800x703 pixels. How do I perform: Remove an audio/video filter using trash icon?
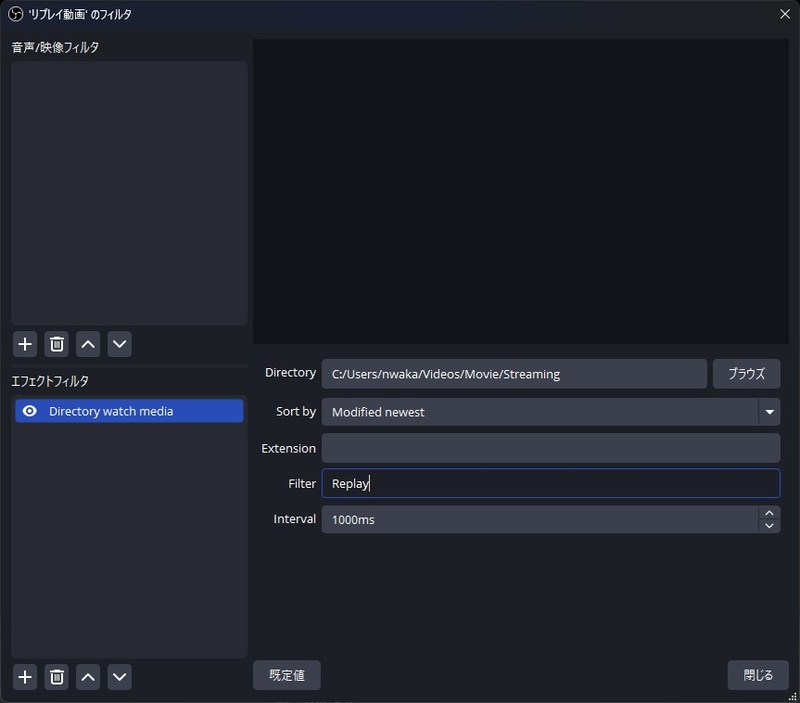click(56, 344)
